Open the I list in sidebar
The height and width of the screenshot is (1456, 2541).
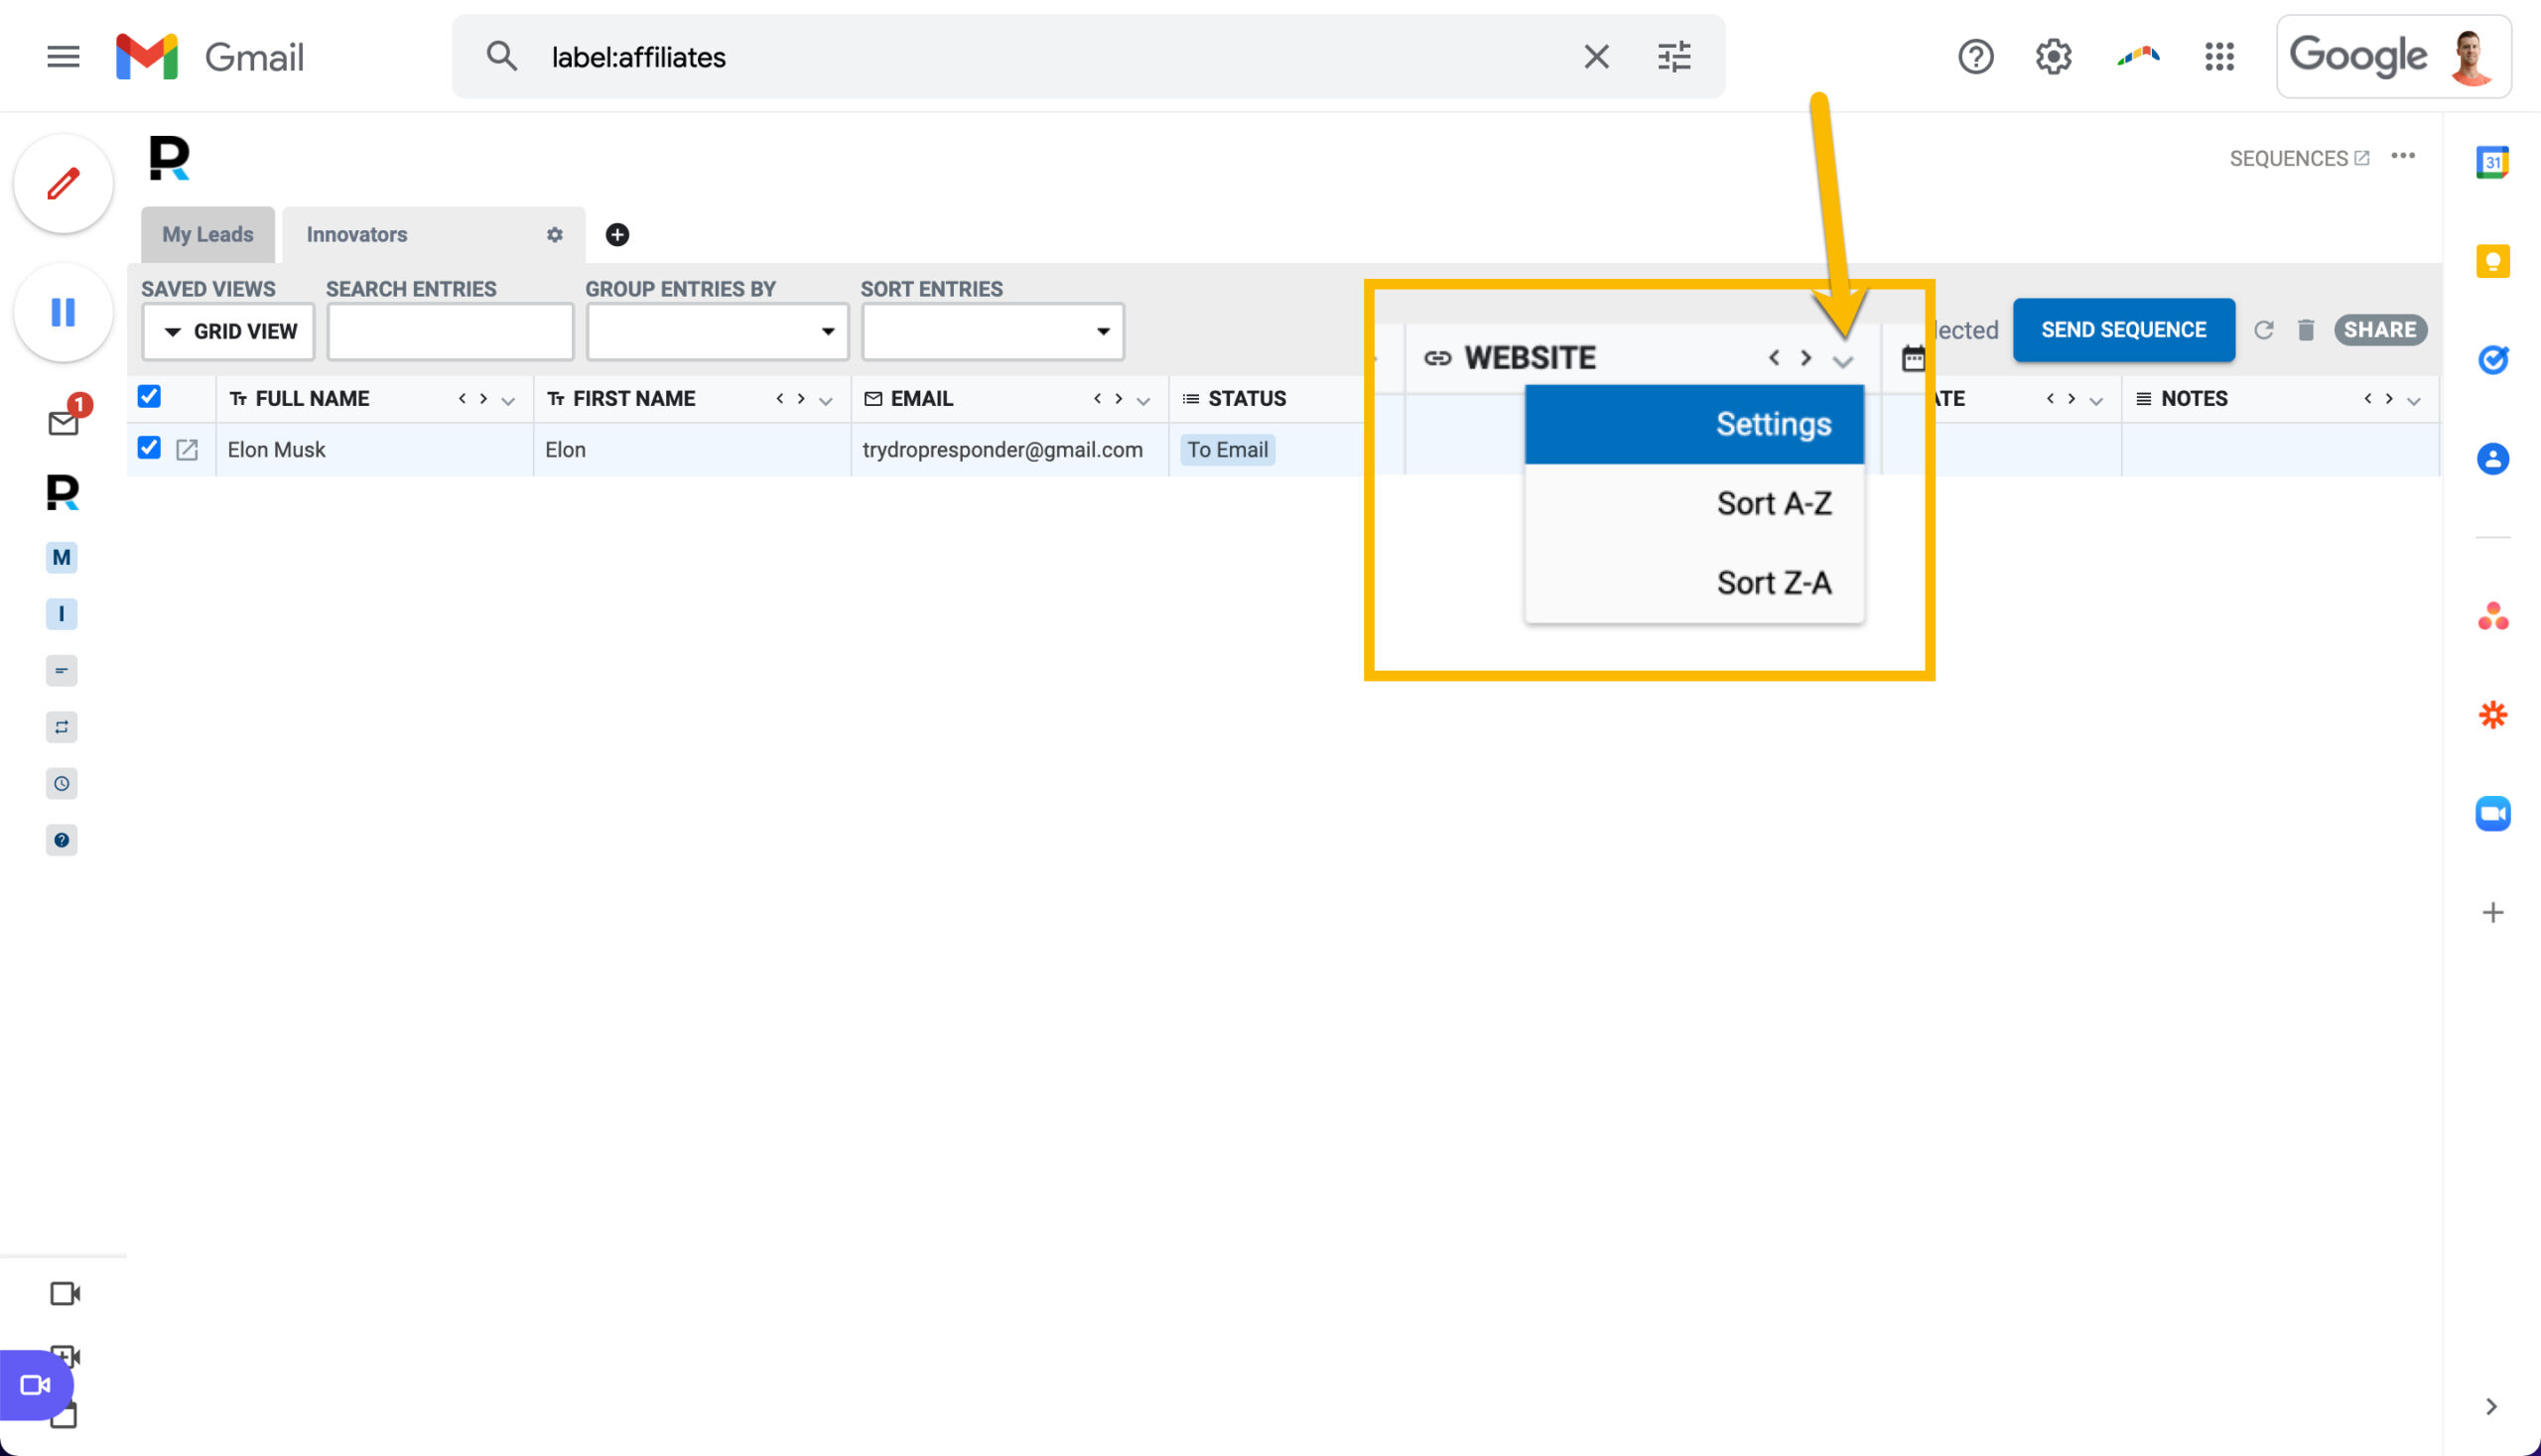coord(62,613)
